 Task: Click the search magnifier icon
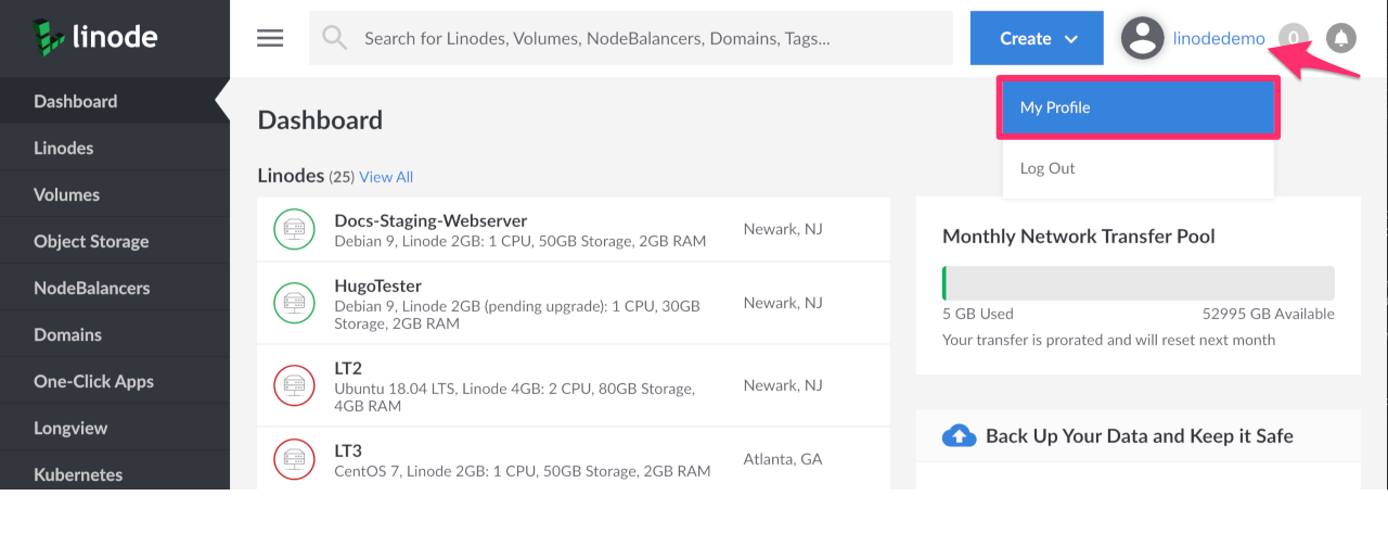pyautogui.click(x=335, y=38)
